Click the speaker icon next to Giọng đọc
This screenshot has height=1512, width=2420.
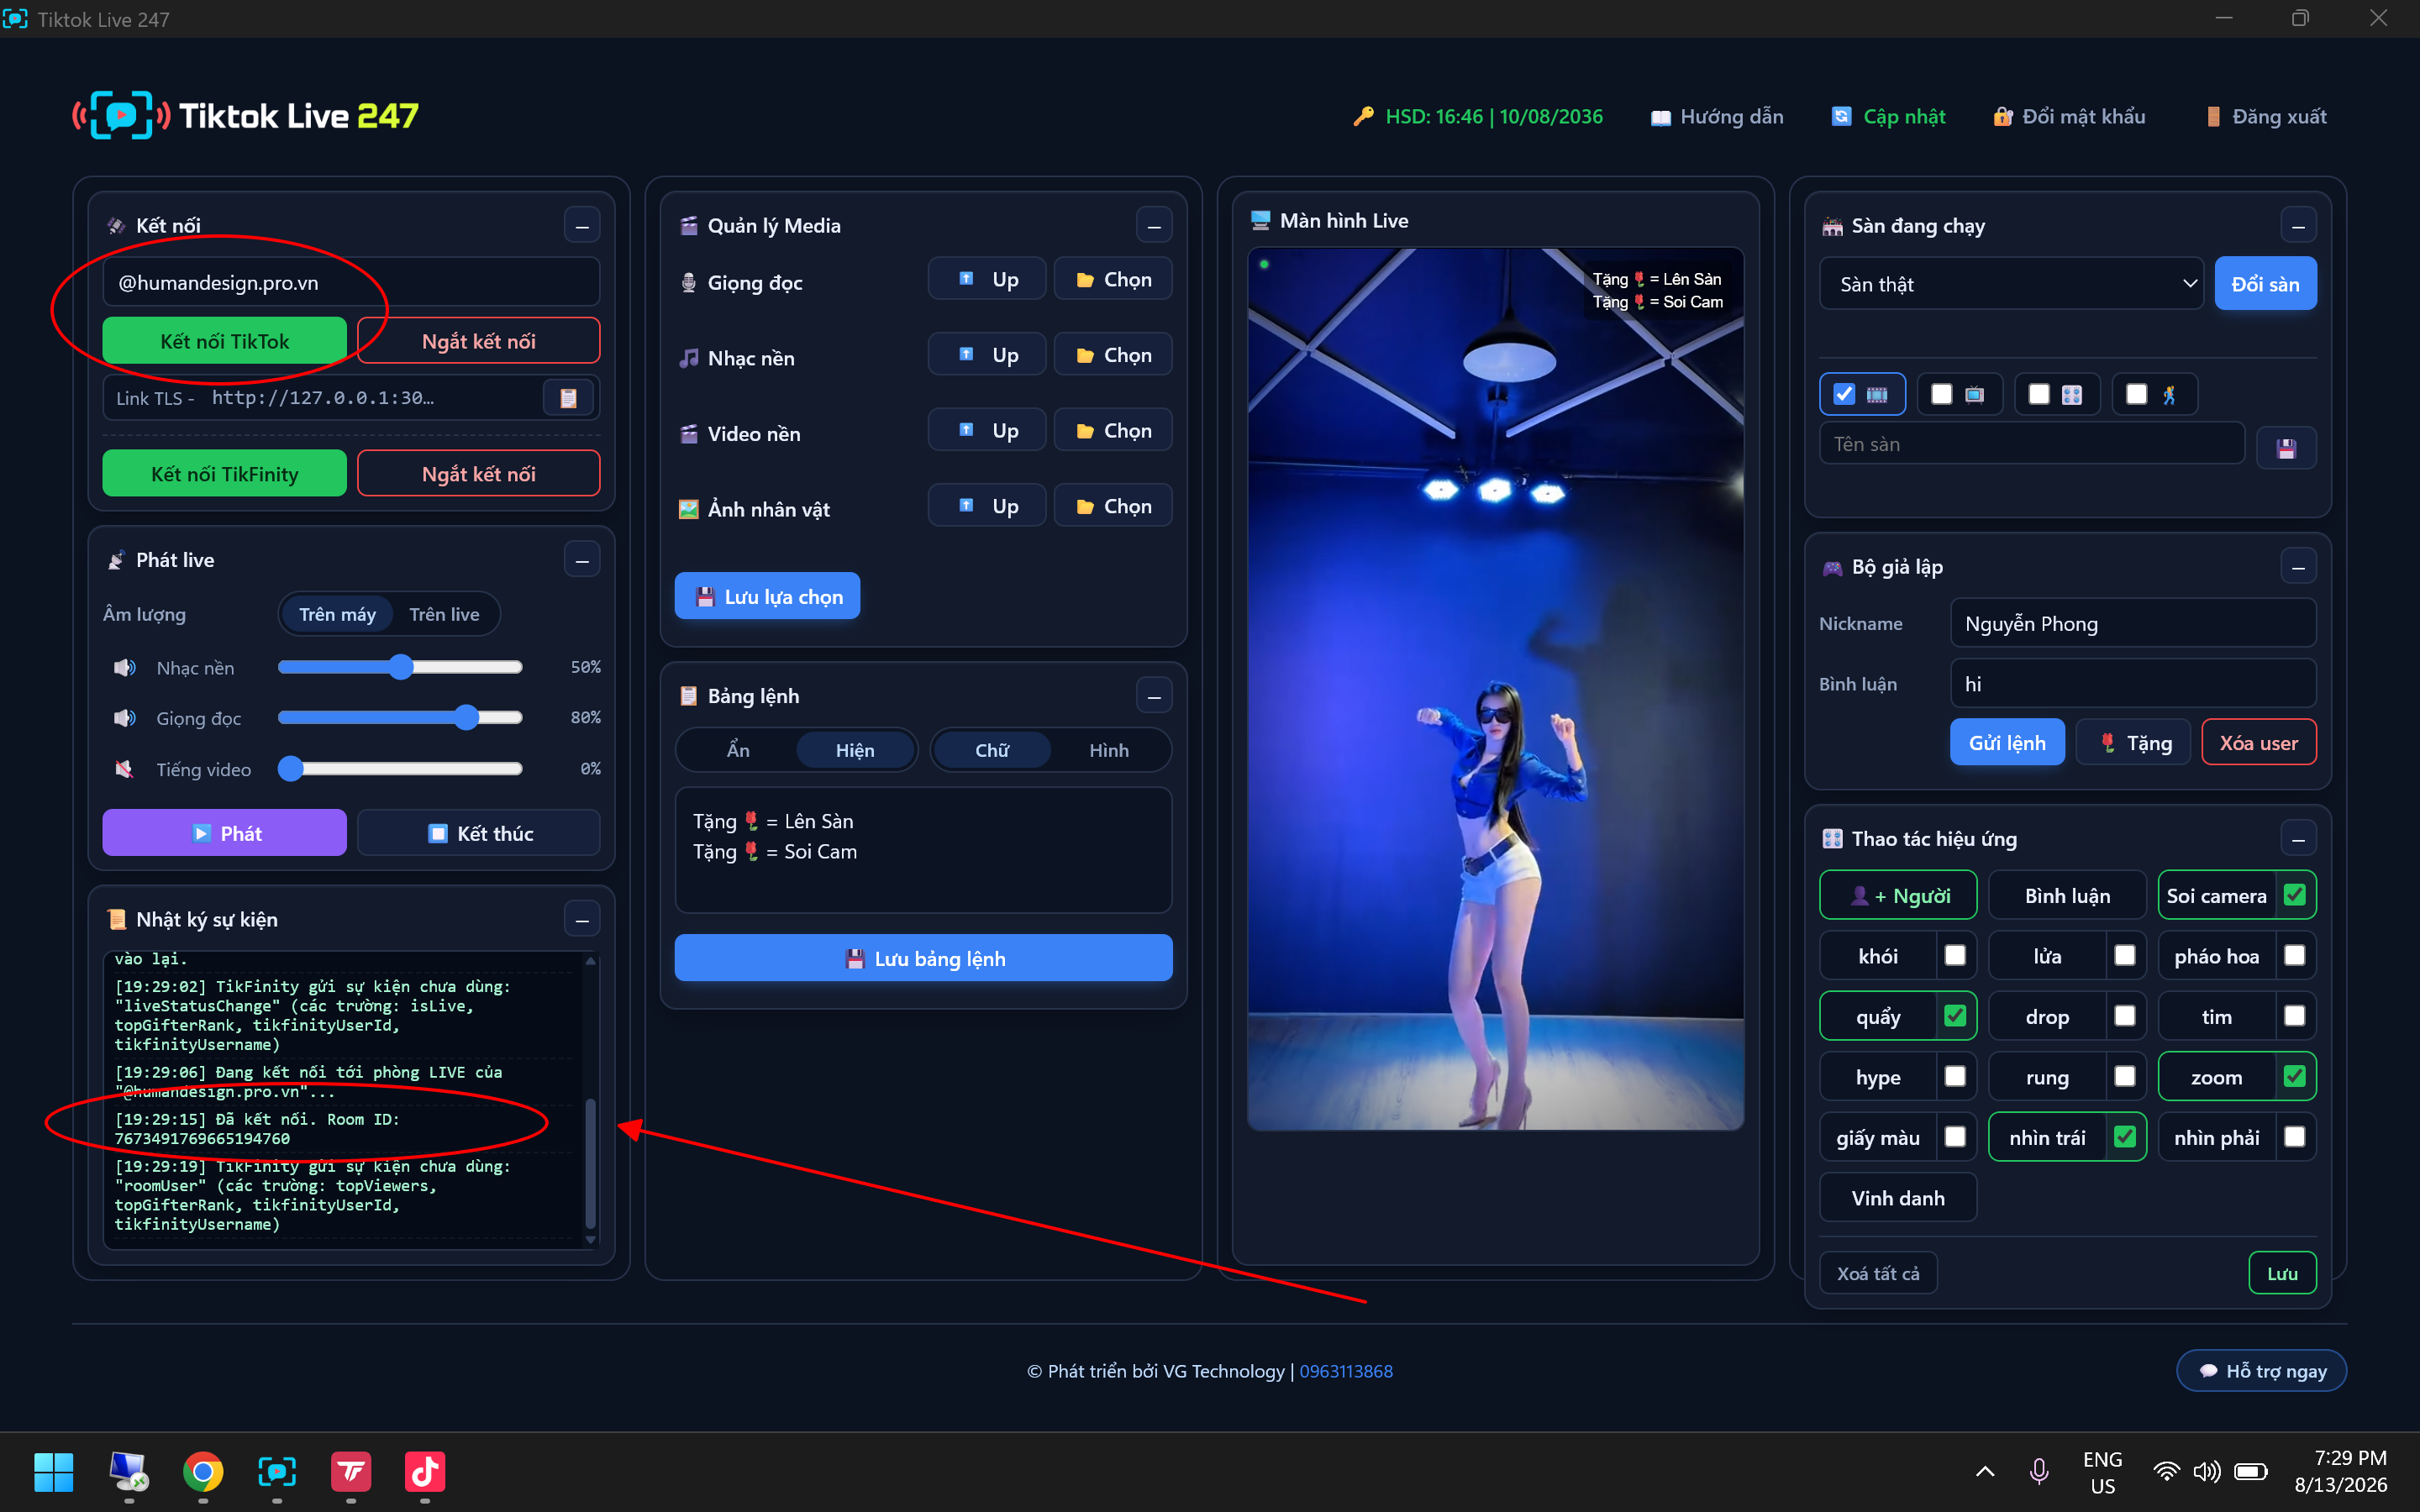coord(124,718)
